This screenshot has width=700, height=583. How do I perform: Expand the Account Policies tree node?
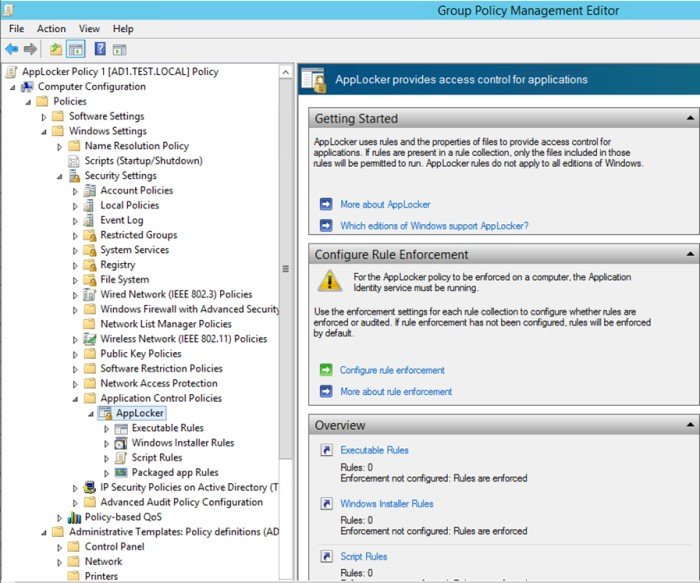pyautogui.click(x=75, y=191)
